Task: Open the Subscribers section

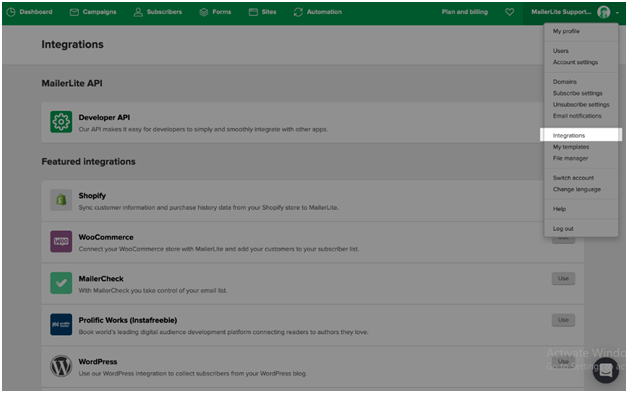Action: 164,12
